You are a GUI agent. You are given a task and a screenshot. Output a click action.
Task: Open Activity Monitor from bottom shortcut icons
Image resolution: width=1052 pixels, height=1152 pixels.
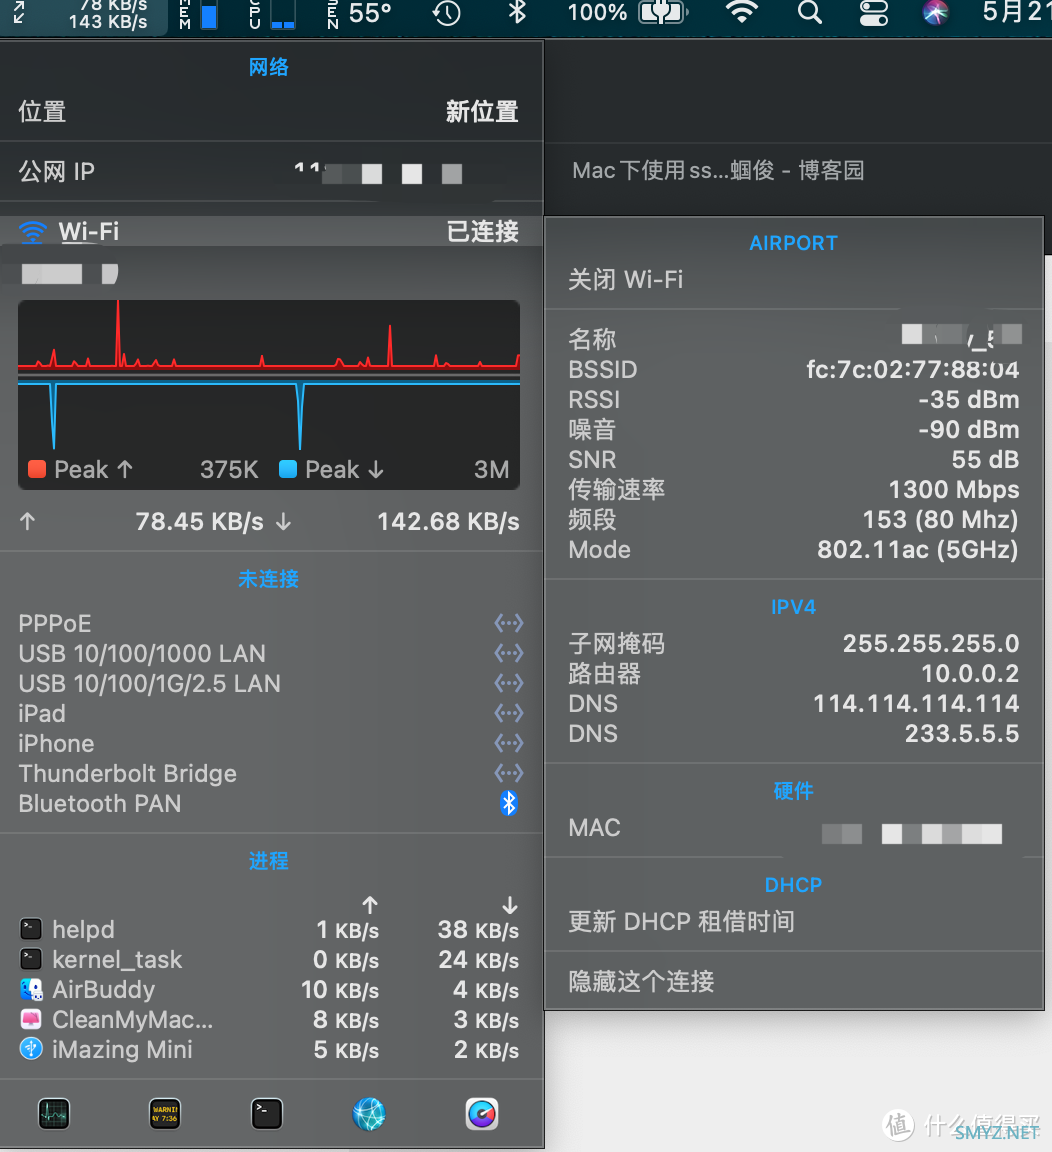click(54, 1114)
